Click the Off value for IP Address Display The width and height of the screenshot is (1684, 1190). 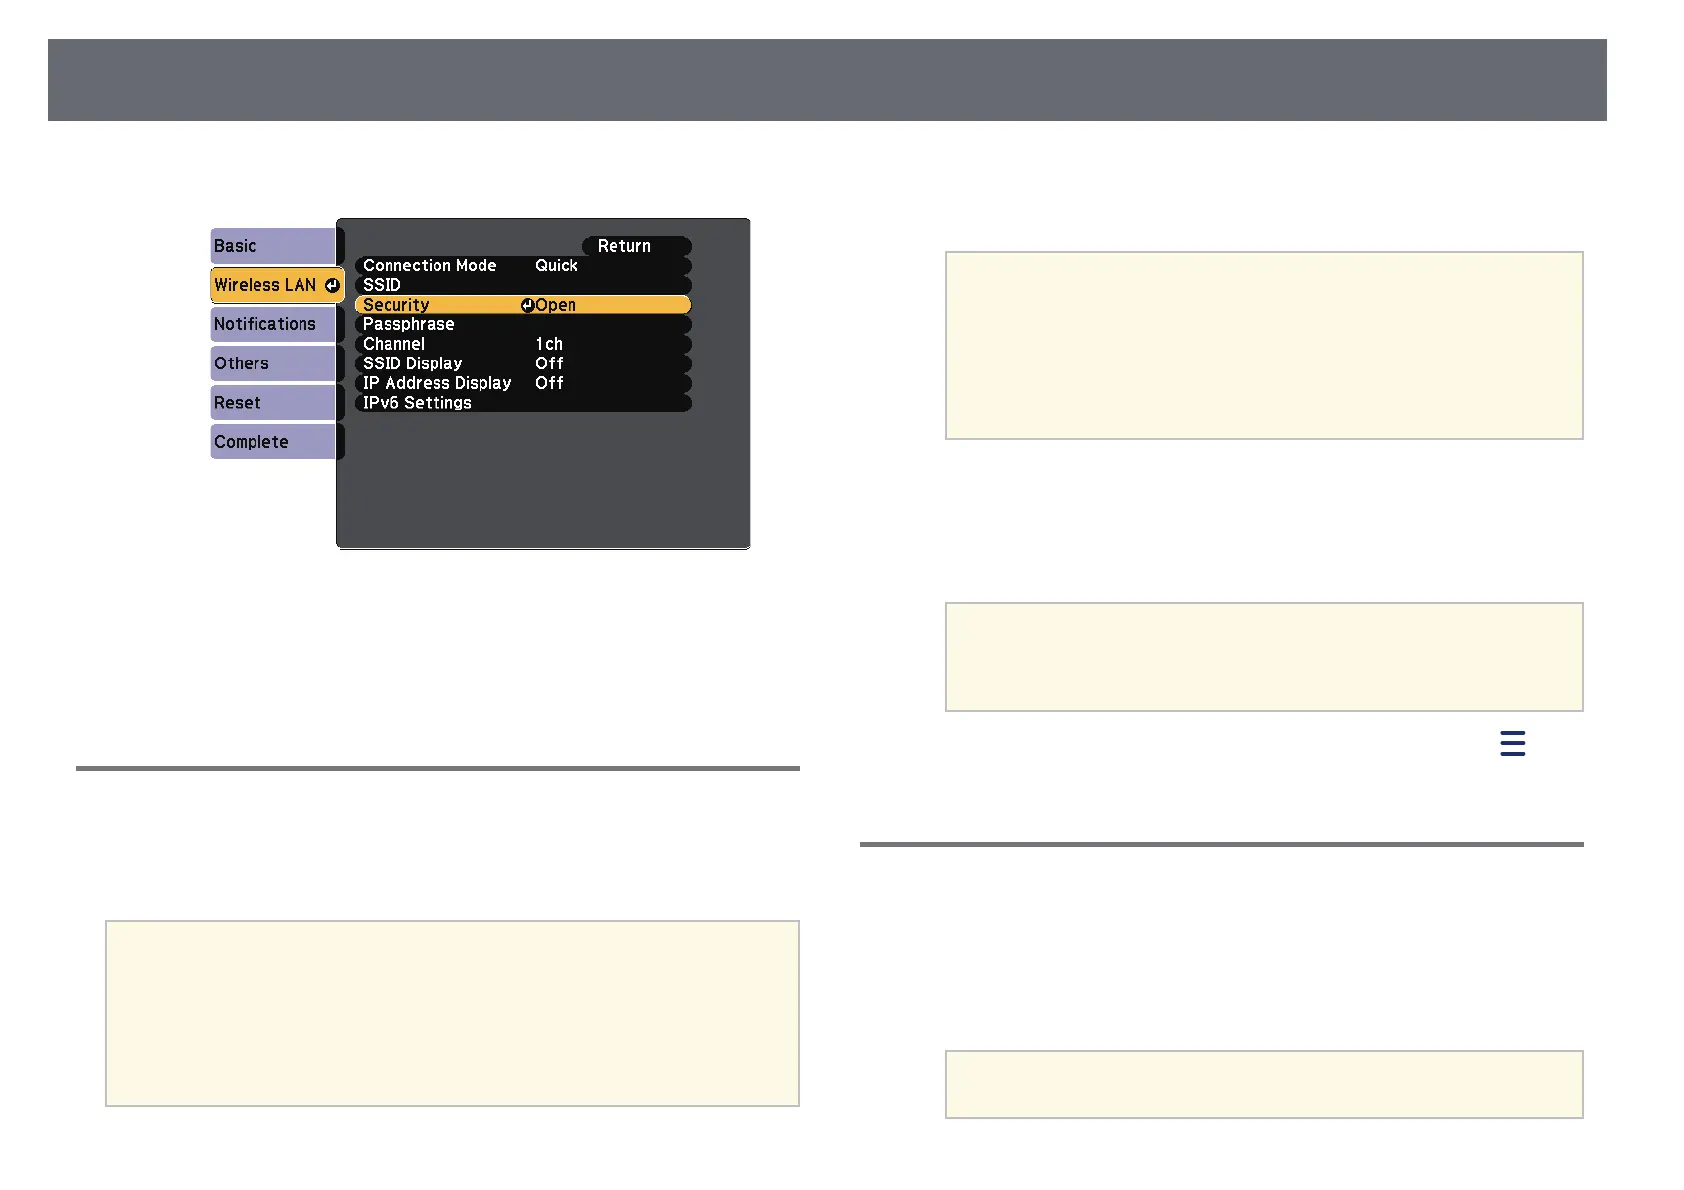click(549, 383)
